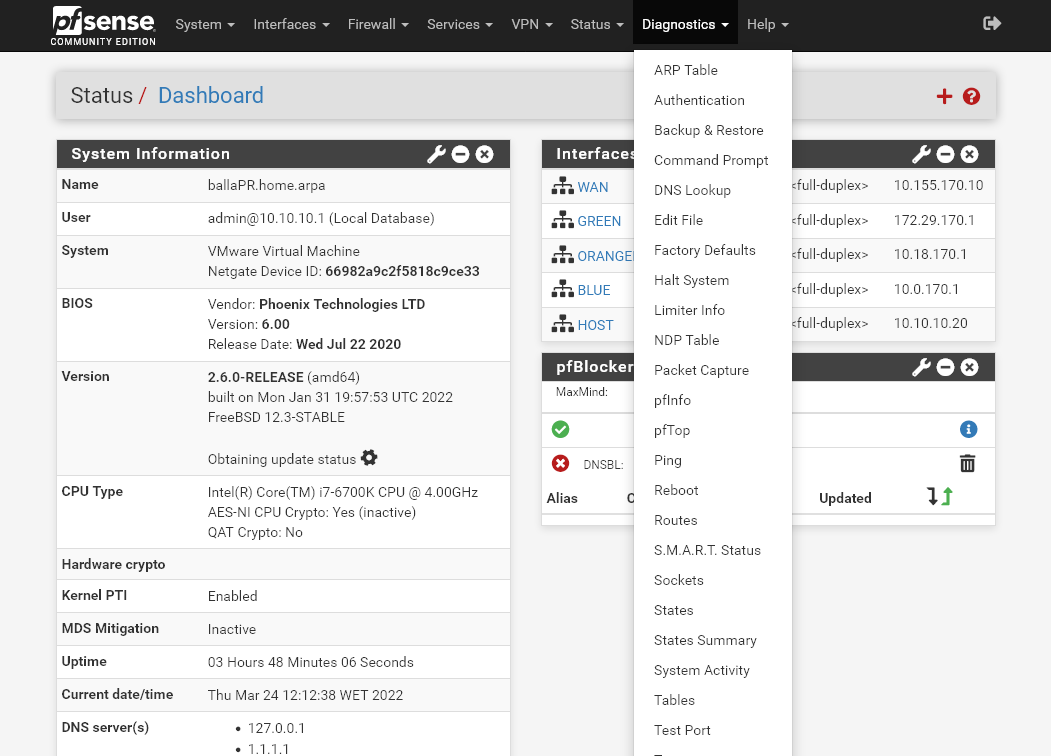Viewport: 1051px width, 756px height.
Task: Open the Services dropdown menu
Action: pos(459,24)
